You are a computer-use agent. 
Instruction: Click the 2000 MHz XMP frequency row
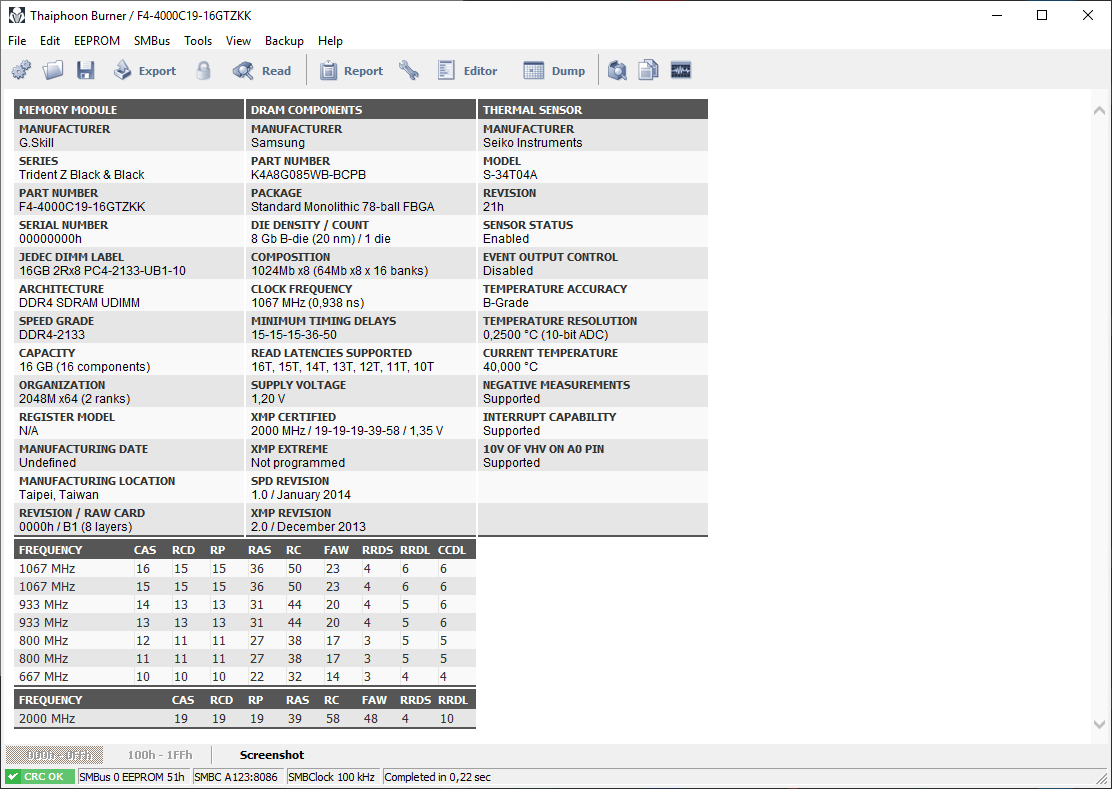click(245, 718)
